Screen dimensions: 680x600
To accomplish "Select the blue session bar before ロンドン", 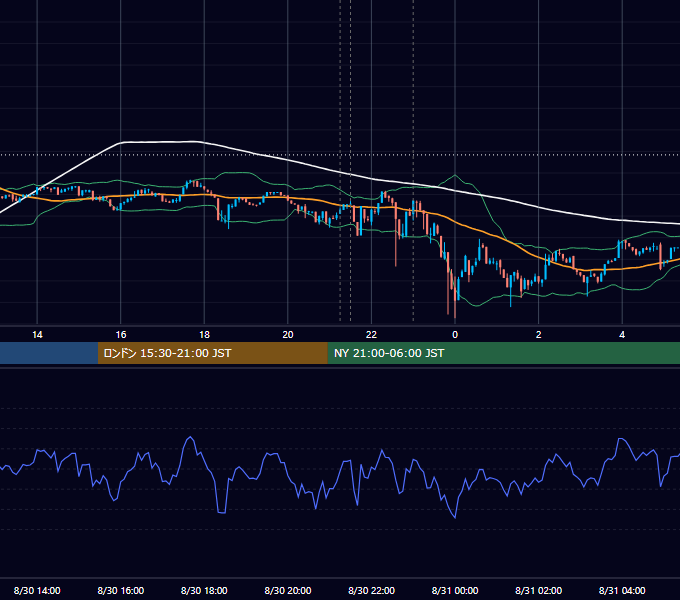I will point(49,353).
